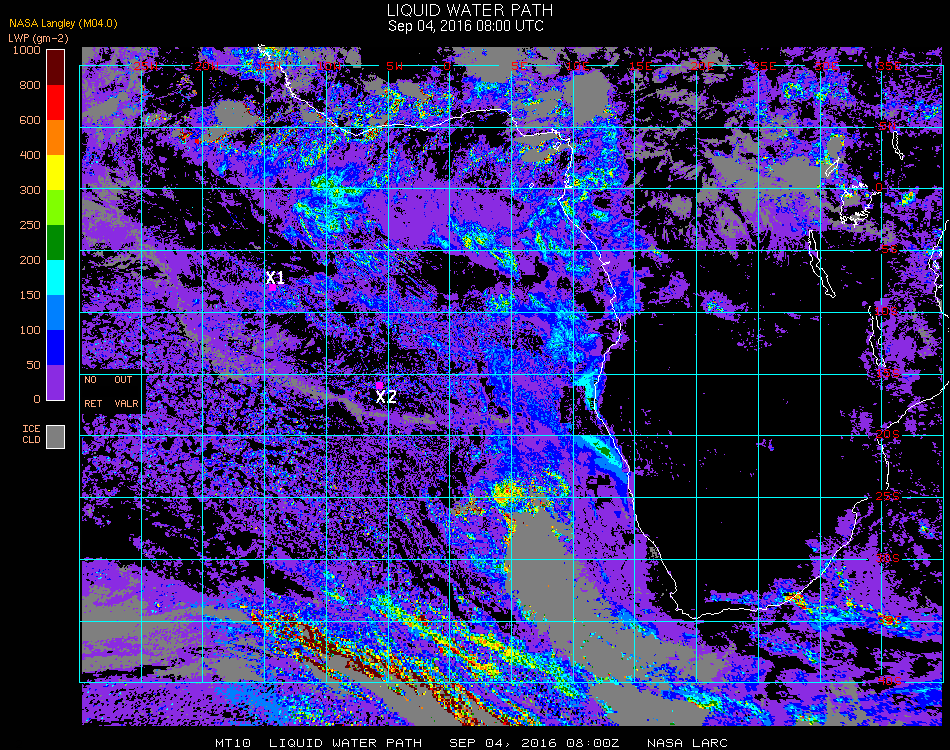Click the 800 value on the legend

(30, 85)
